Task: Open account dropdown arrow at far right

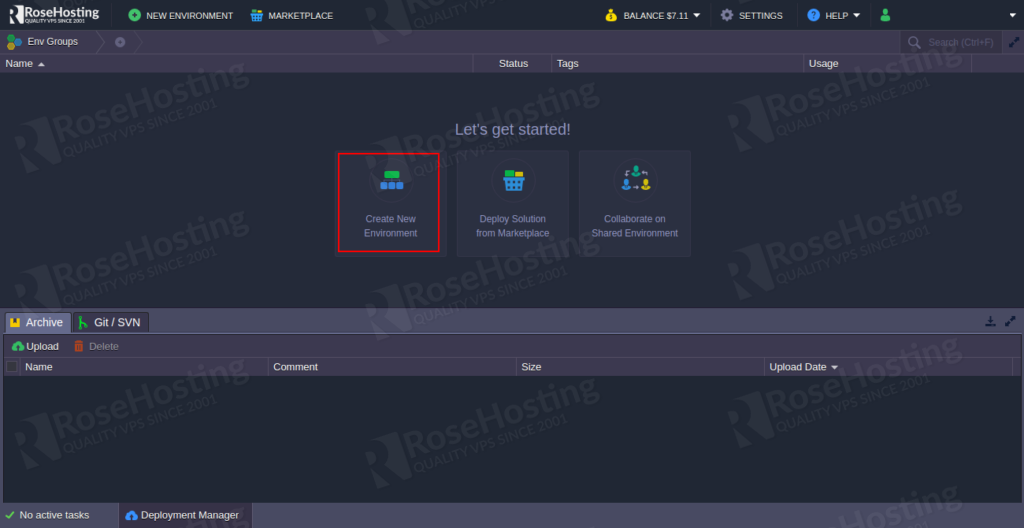Action: coord(1012,15)
